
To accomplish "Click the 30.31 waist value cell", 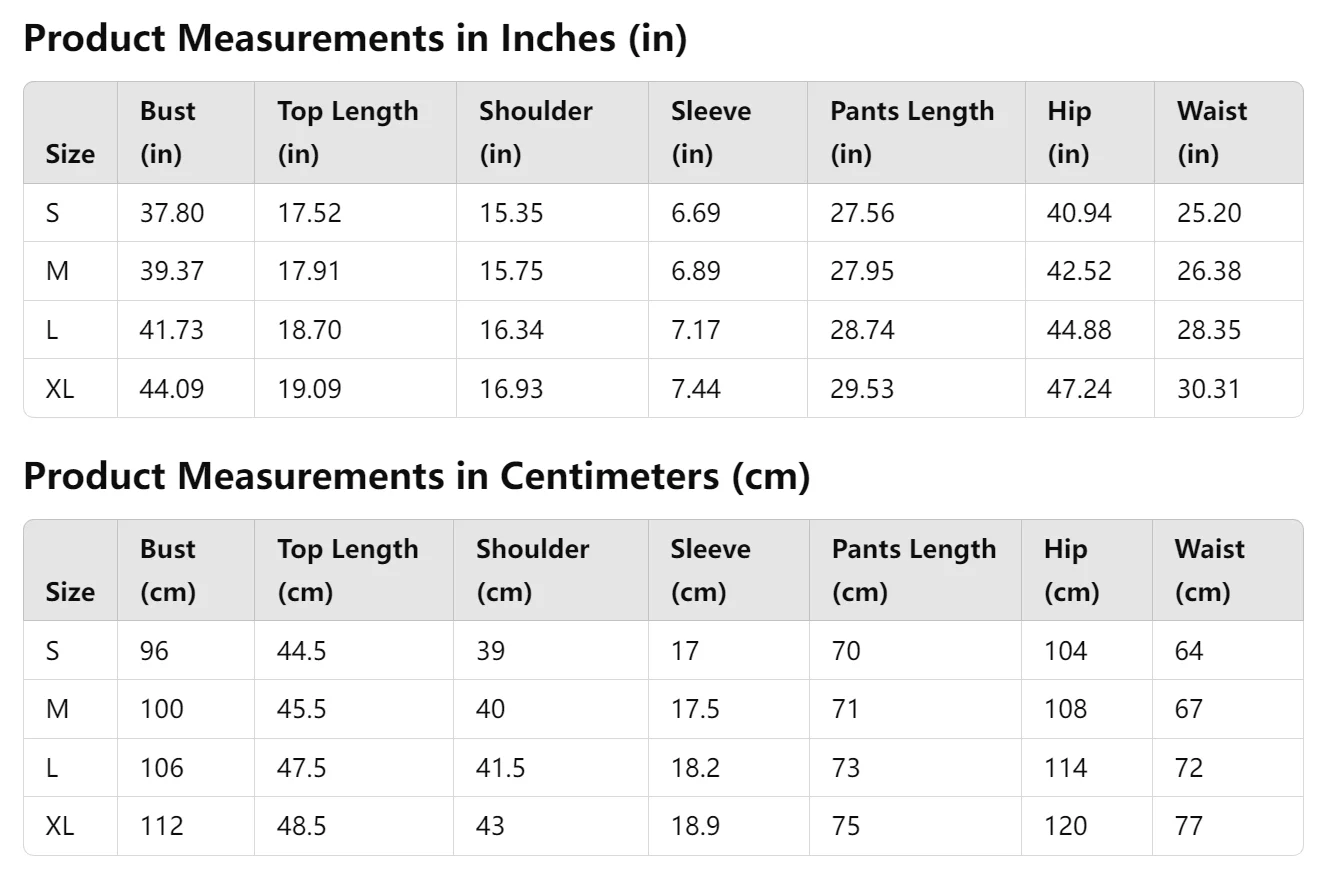I will click(1209, 388).
